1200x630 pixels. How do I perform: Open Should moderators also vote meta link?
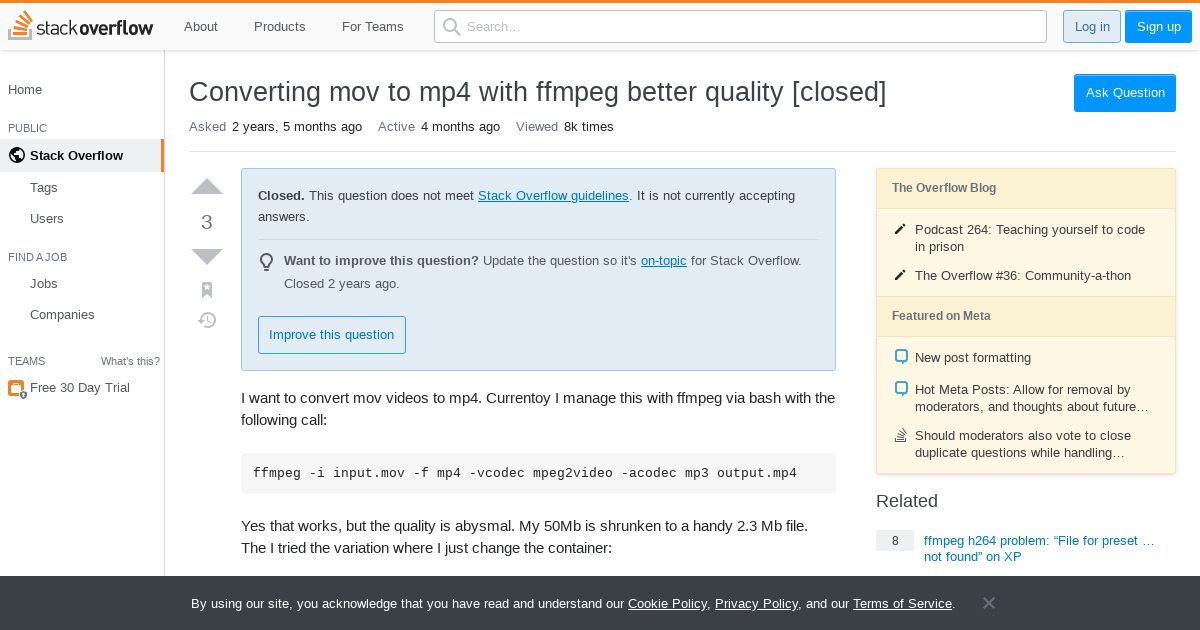(x=1023, y=444)
